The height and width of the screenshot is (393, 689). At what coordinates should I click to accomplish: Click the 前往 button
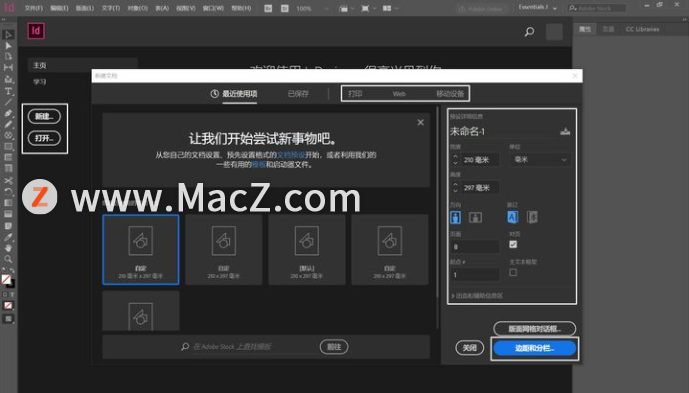click(x=334, y=347)
